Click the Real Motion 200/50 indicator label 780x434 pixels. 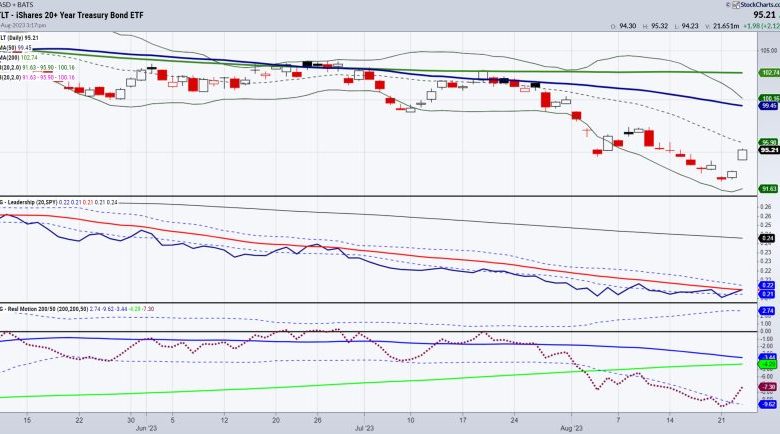47,309
